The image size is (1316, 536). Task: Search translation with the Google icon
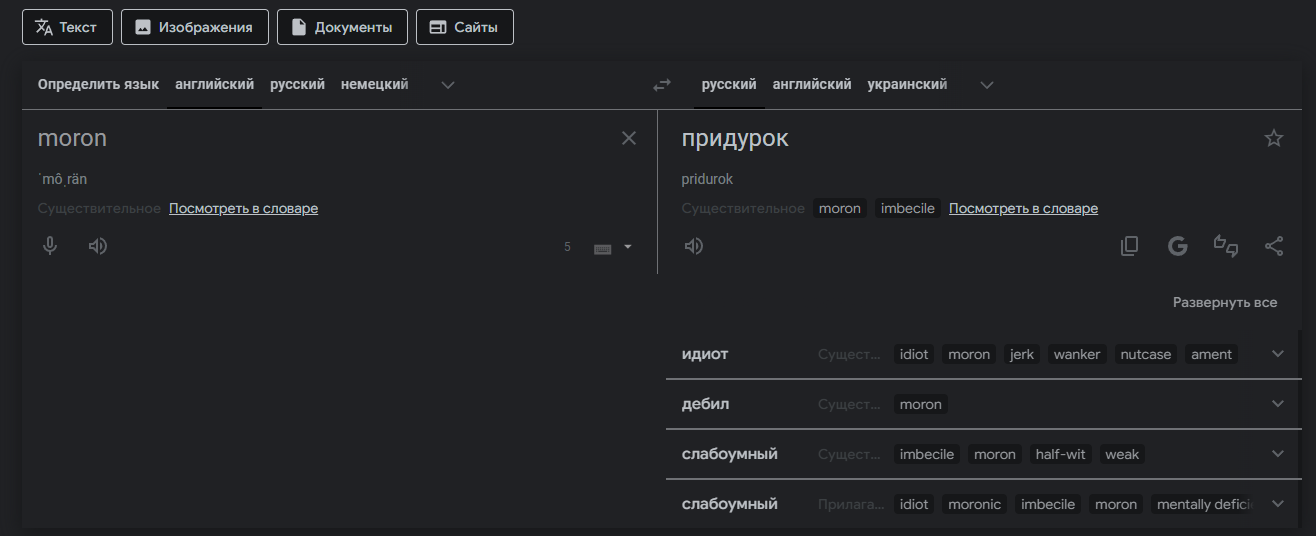[1178, 246]
